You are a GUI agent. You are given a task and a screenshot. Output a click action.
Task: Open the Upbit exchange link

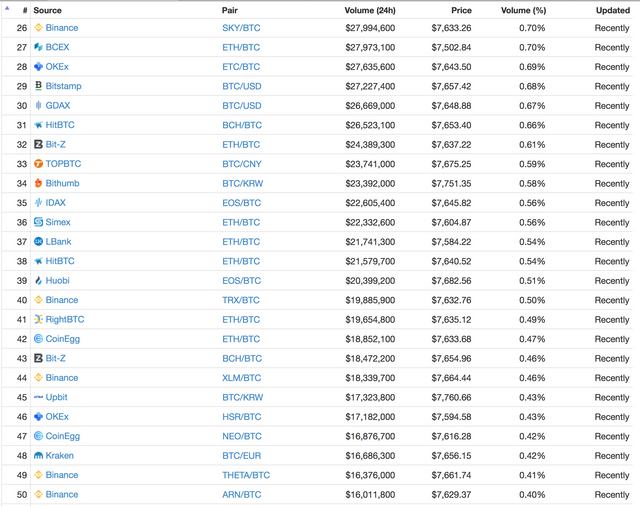click(57, 397)
